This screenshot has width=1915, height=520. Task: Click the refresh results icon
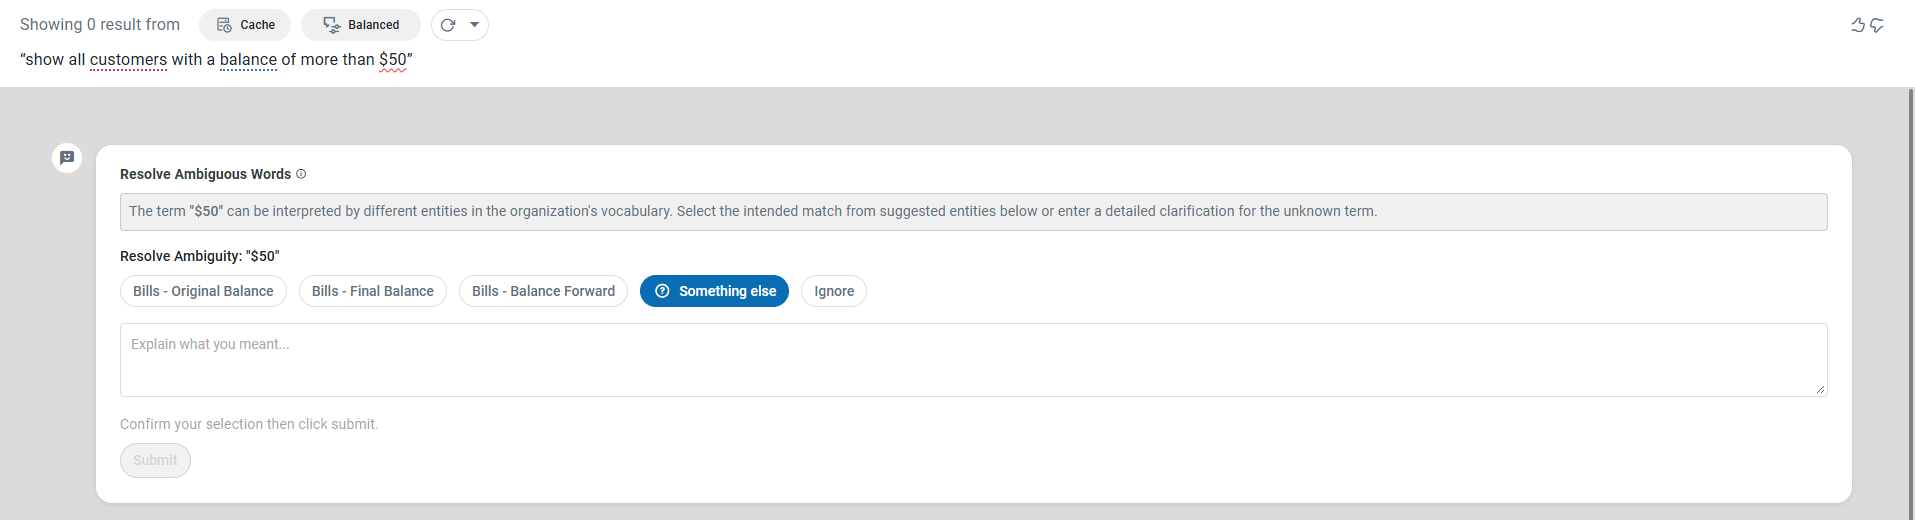pos(448,25)
